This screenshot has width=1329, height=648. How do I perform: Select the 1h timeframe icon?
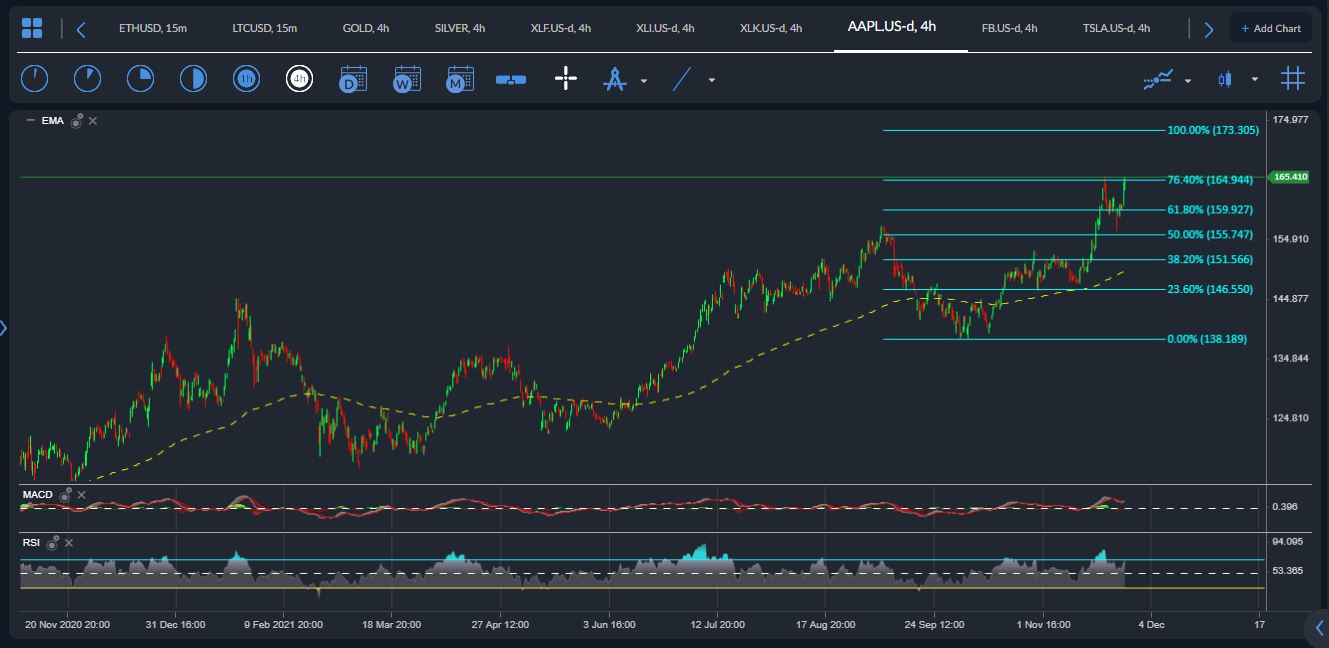point(246,79)
